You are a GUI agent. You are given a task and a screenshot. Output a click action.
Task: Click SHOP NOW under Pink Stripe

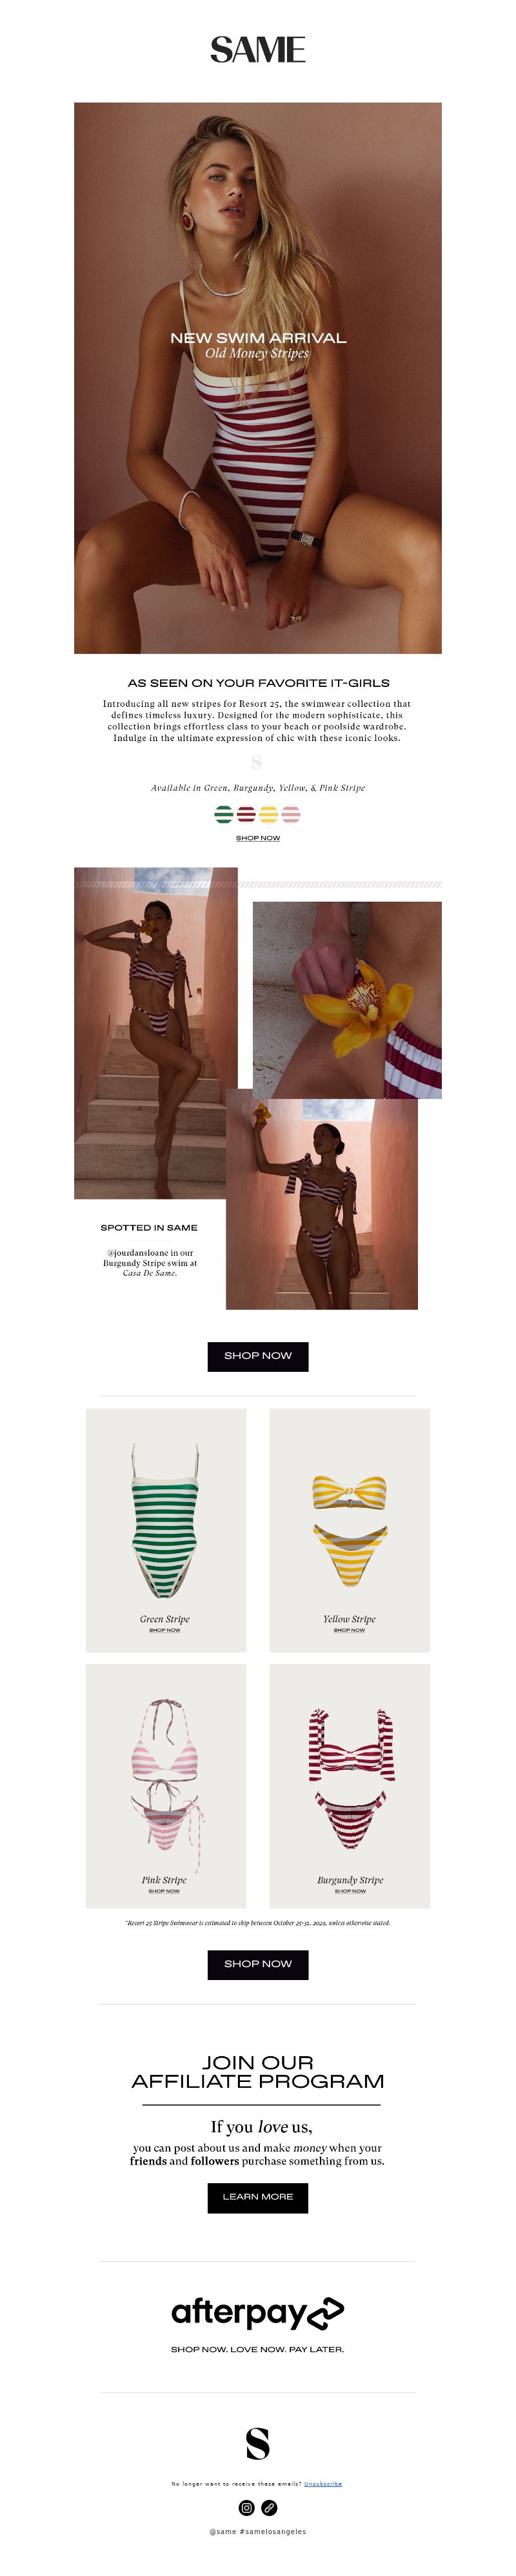pos(164,1891)
